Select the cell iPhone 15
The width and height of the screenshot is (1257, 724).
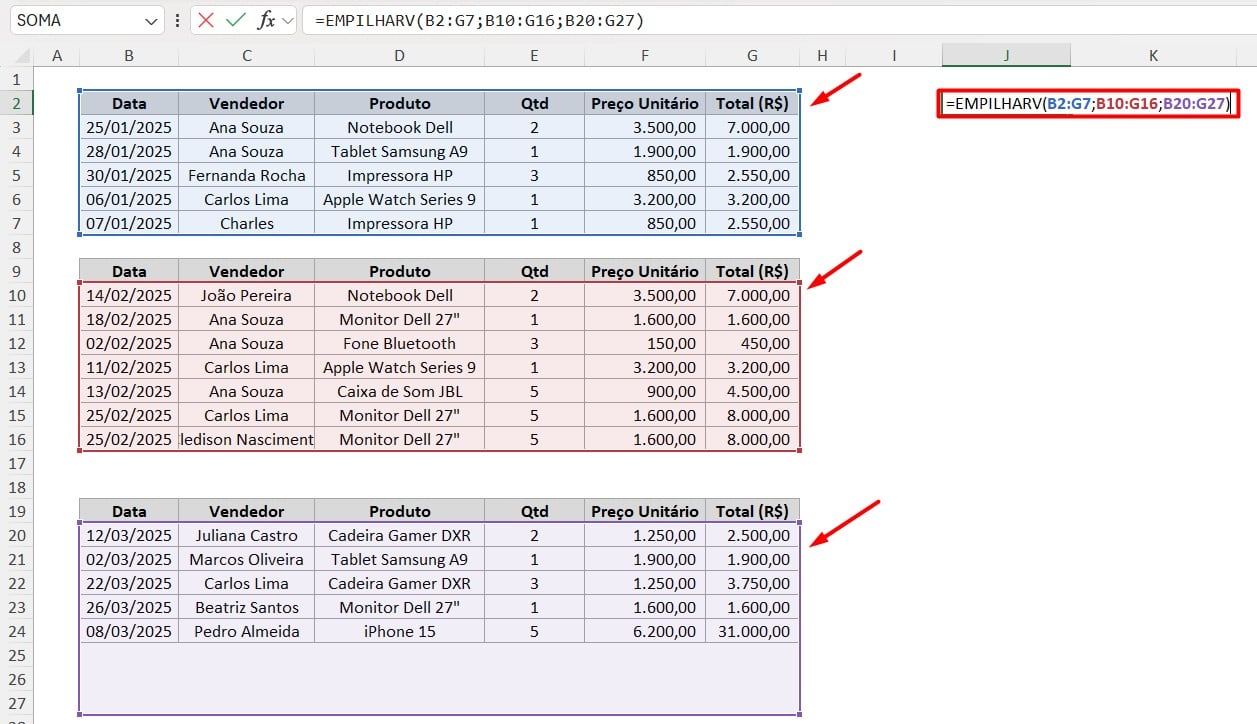click(399, 631)
